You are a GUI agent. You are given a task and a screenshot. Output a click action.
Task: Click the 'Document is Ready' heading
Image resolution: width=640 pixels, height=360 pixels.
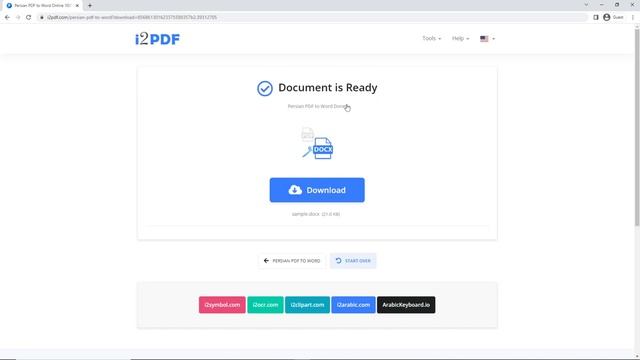coord(328,88)
